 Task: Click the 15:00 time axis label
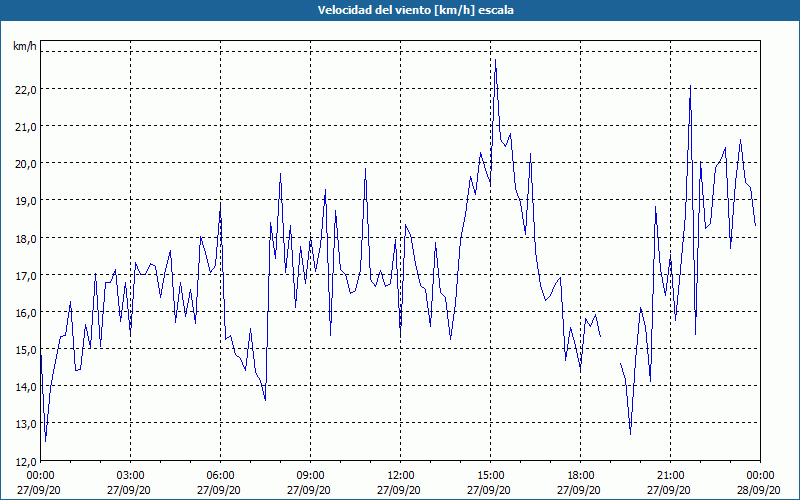[x=490, y=476]
